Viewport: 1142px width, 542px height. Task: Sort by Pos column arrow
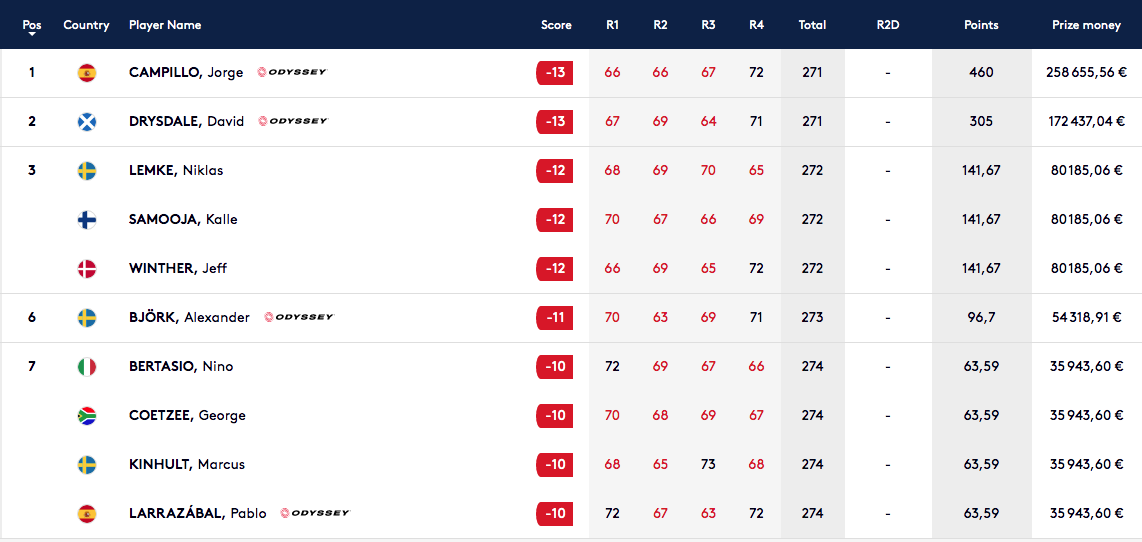tap(31, 34)
